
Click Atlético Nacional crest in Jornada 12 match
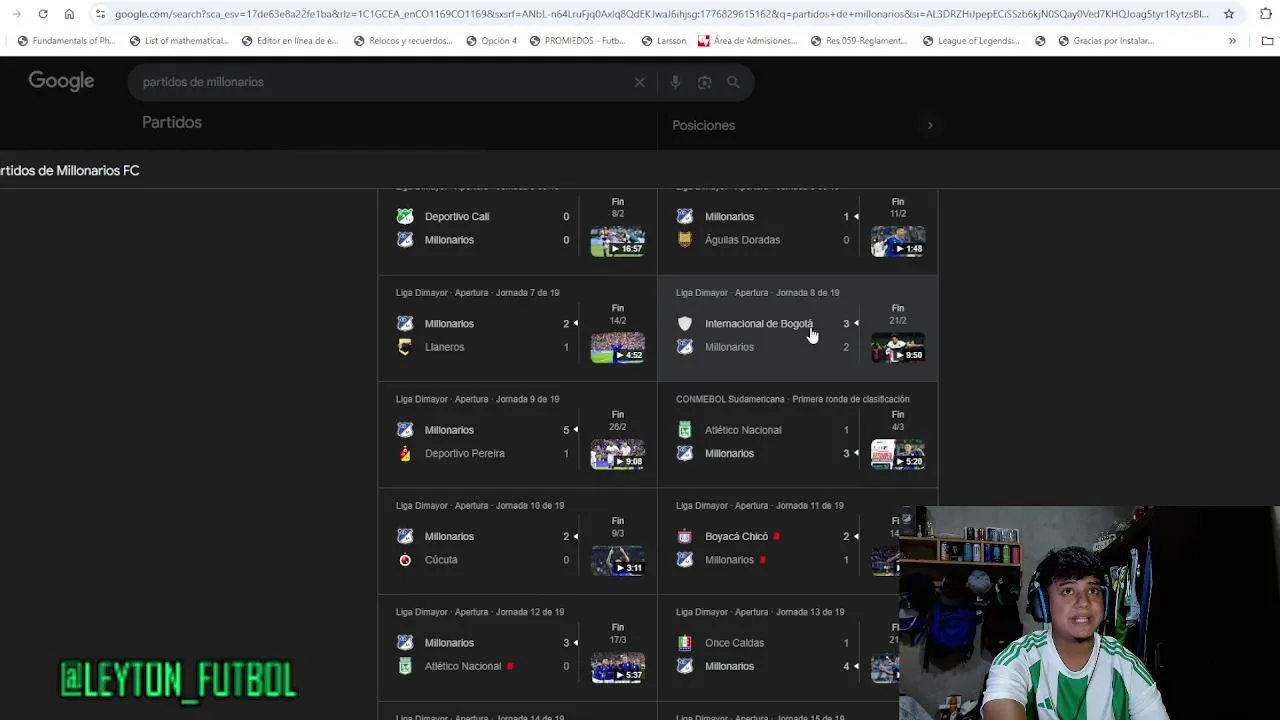(405, 666)
